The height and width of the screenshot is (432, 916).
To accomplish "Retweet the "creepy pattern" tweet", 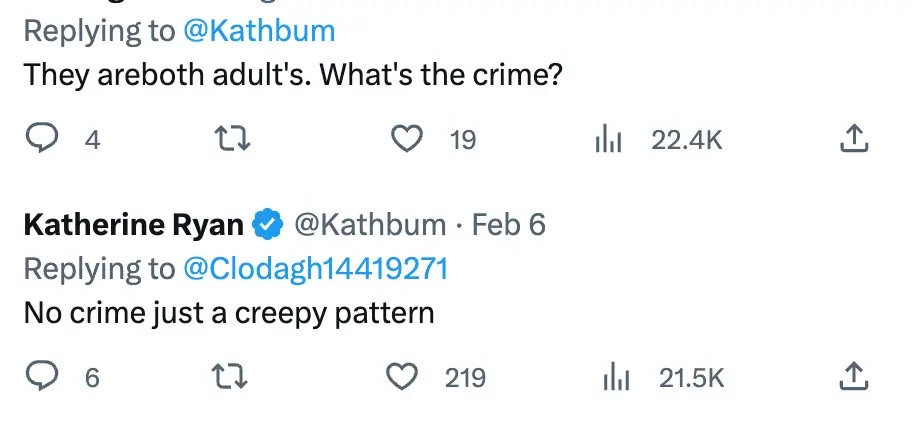I will tap(232, 376).
